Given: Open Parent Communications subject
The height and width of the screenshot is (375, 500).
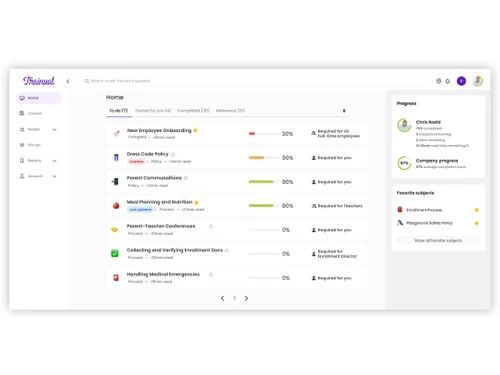Looking at the screenshot, I should coord(154,178).
